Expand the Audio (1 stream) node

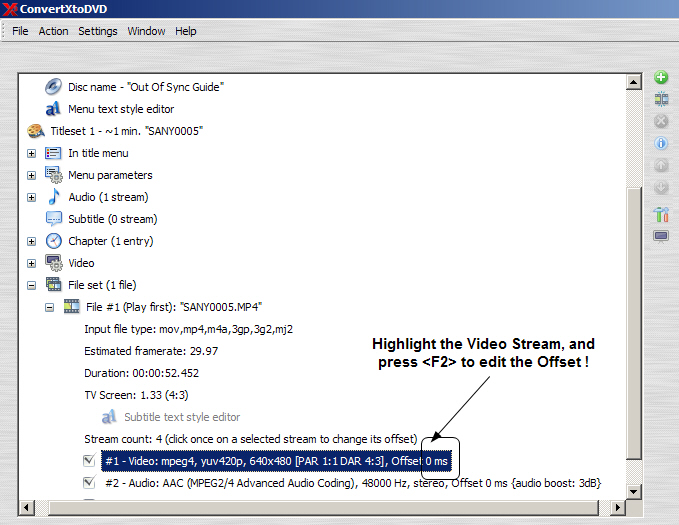(x=31, y=198)
